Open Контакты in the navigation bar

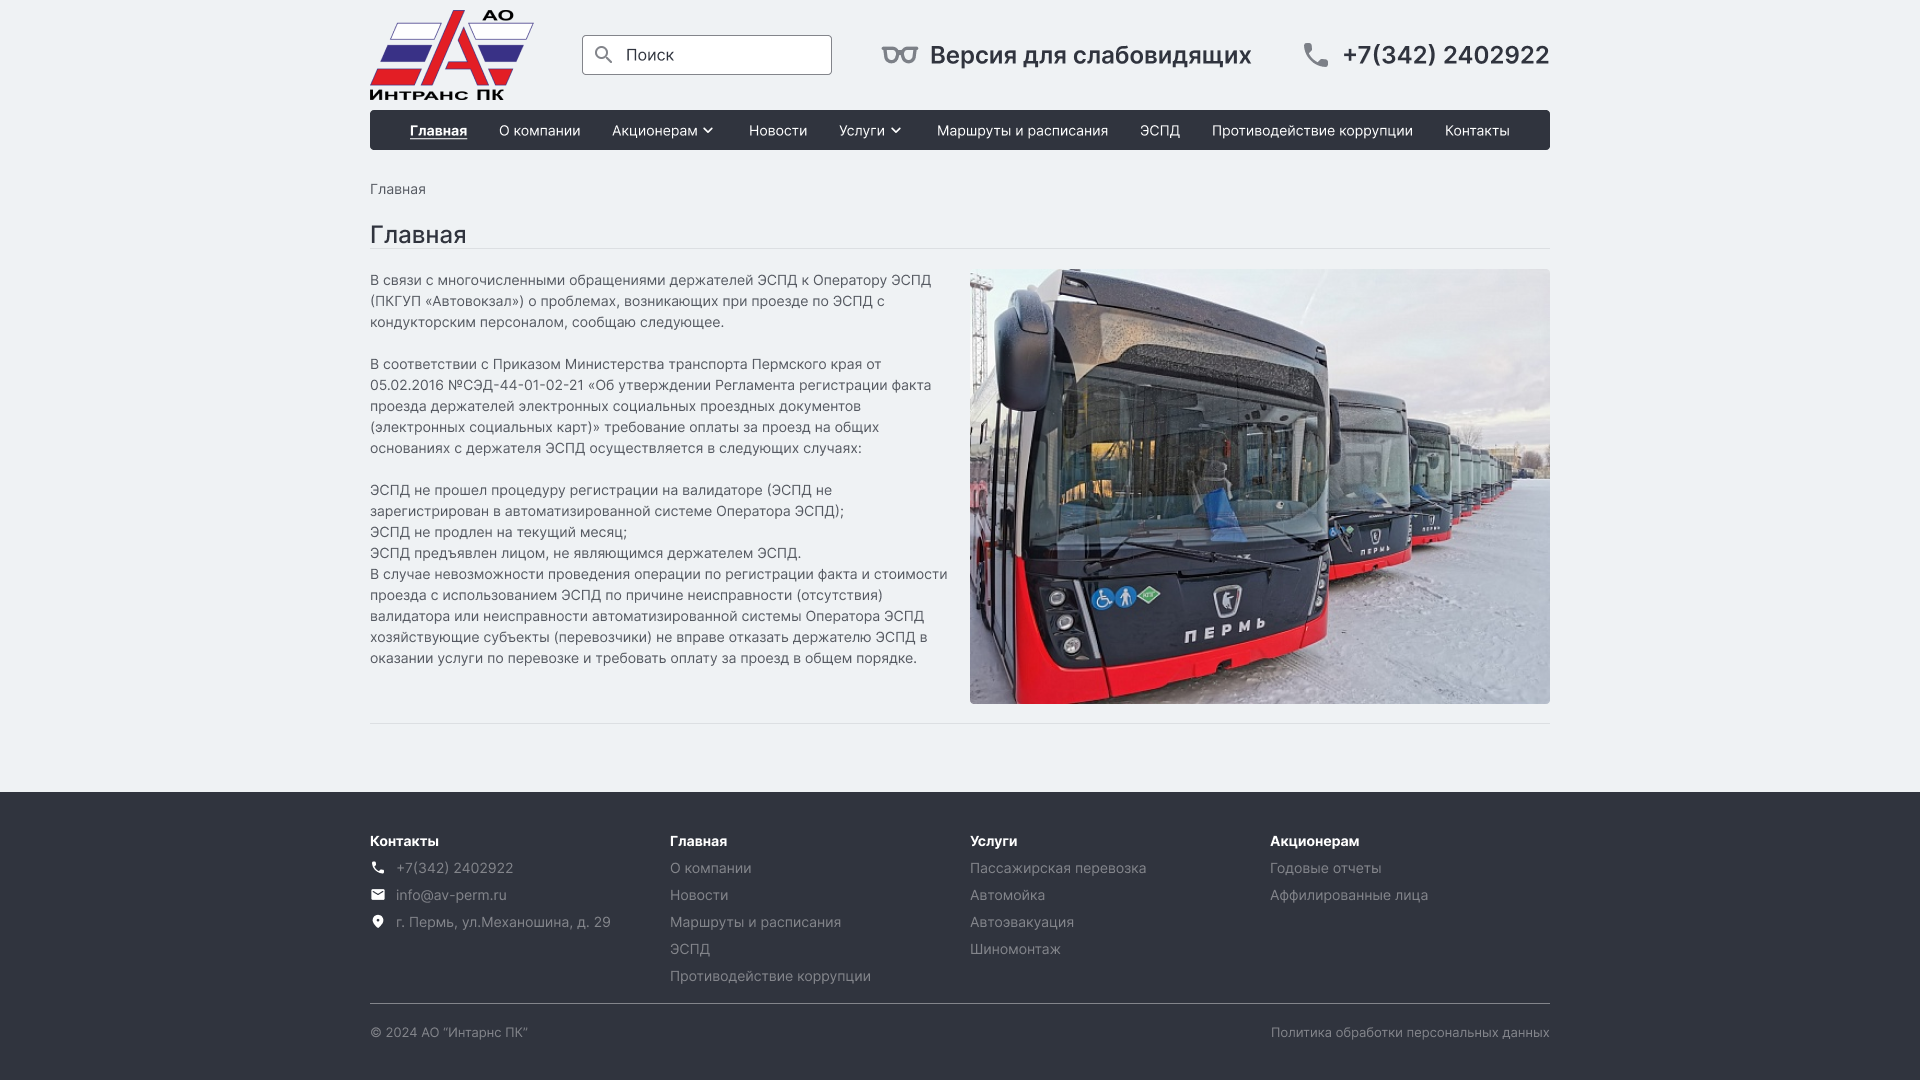coord(1476,131)
